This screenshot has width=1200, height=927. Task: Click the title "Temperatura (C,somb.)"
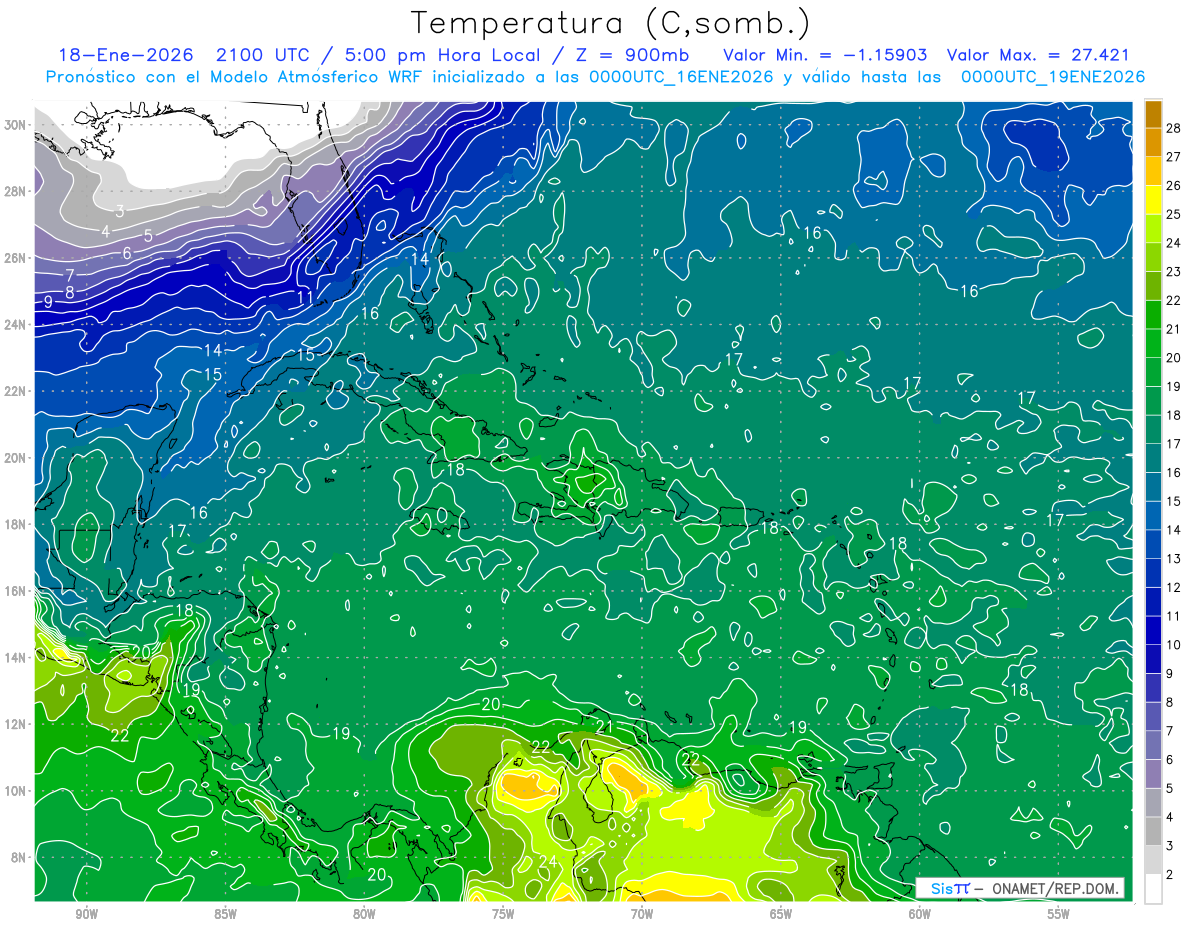pos(611,23)
